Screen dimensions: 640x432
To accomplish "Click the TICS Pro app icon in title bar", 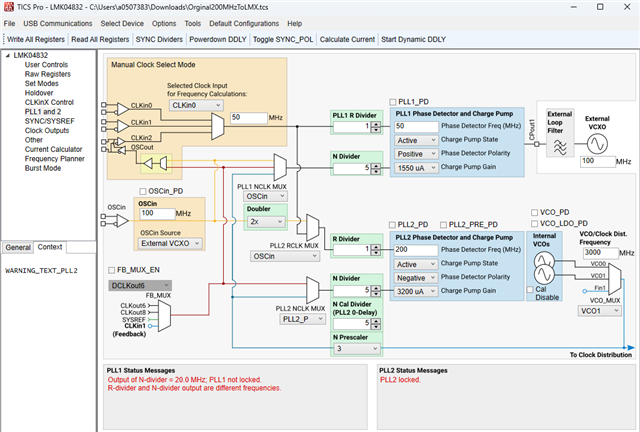I will pos(9,7).
